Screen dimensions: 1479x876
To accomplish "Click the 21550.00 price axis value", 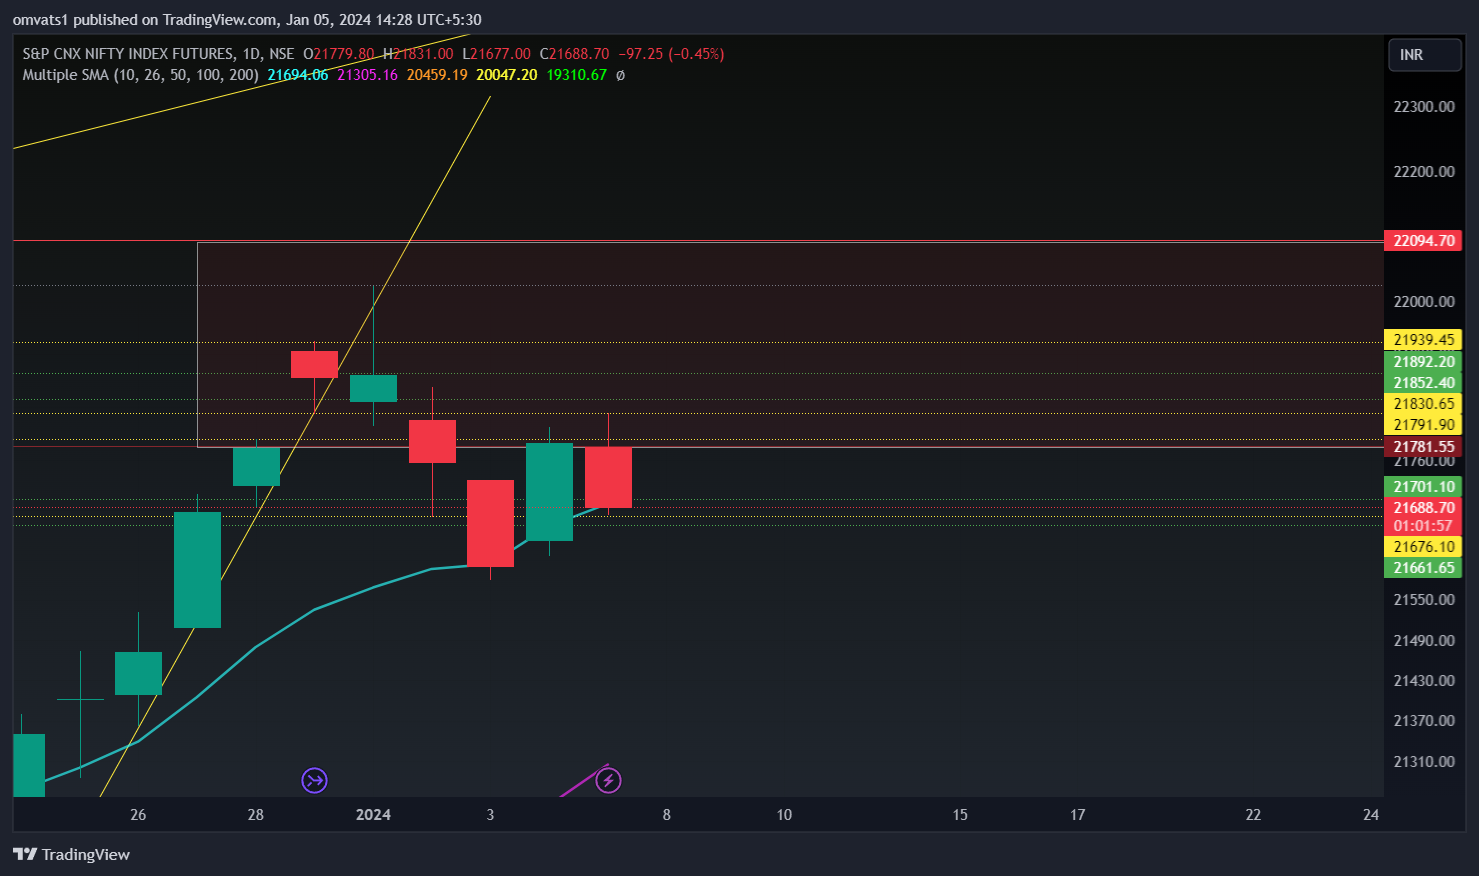I will pos(1424,600).
